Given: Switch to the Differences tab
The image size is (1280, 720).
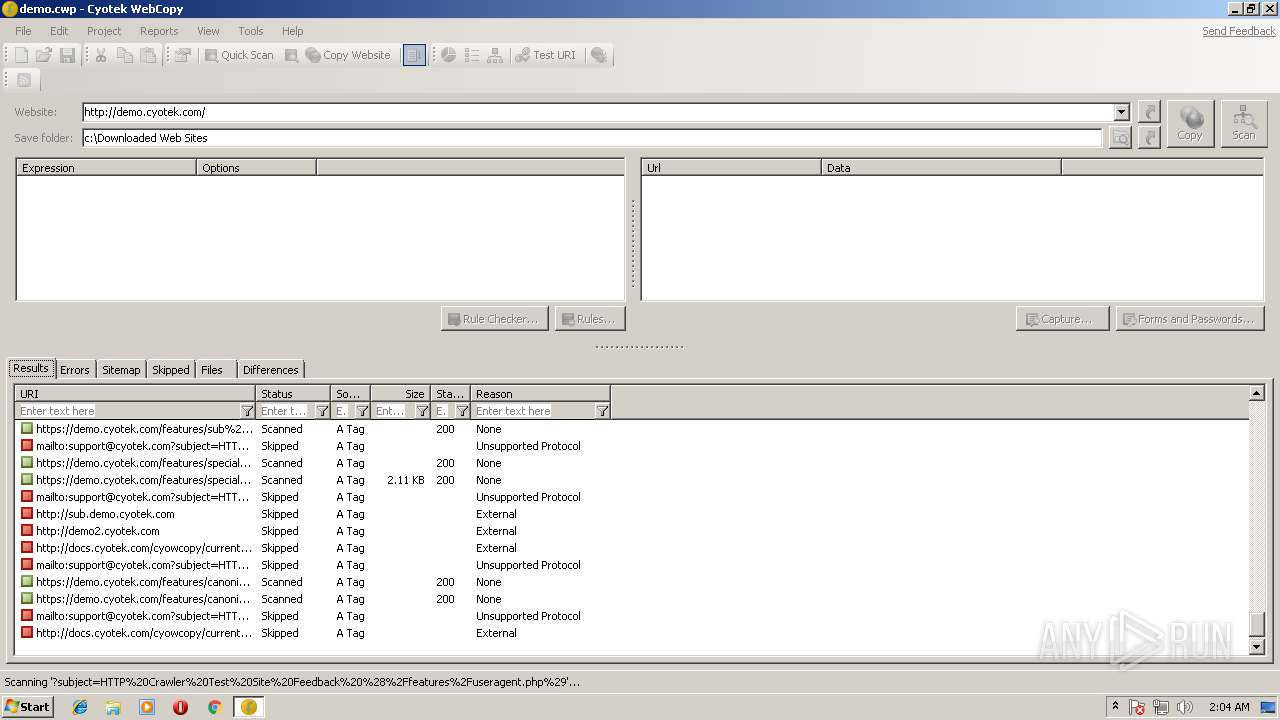Looking at the screenshot, I should click(x=270, y=370).
